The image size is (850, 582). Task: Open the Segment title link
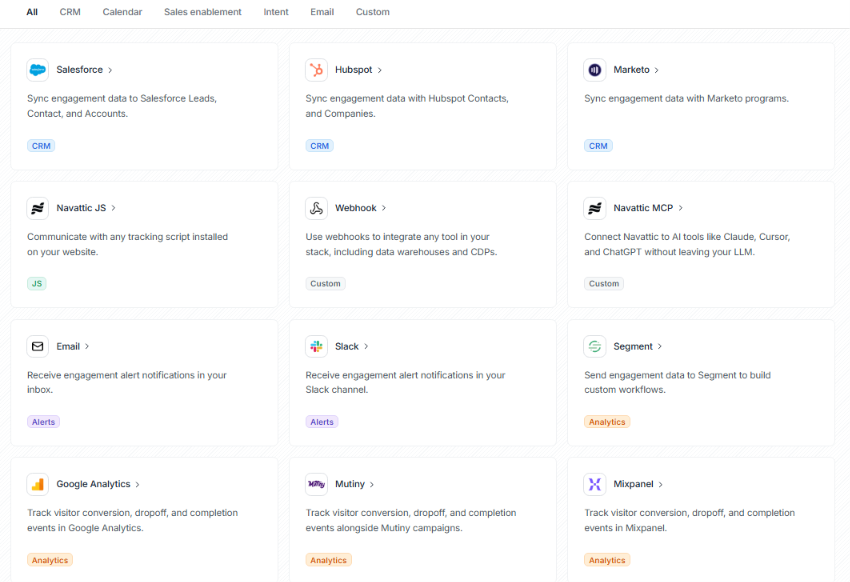click(x=633, y=346)
